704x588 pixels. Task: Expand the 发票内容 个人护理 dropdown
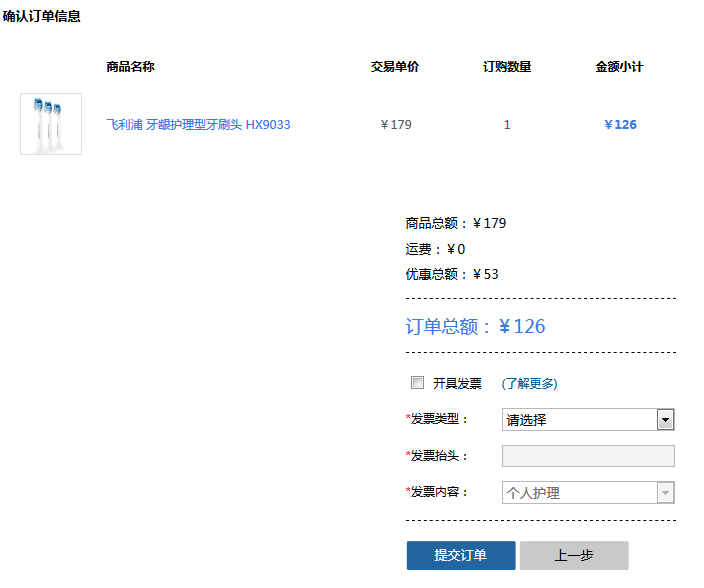pyautogui.click(x=588, y=493)
